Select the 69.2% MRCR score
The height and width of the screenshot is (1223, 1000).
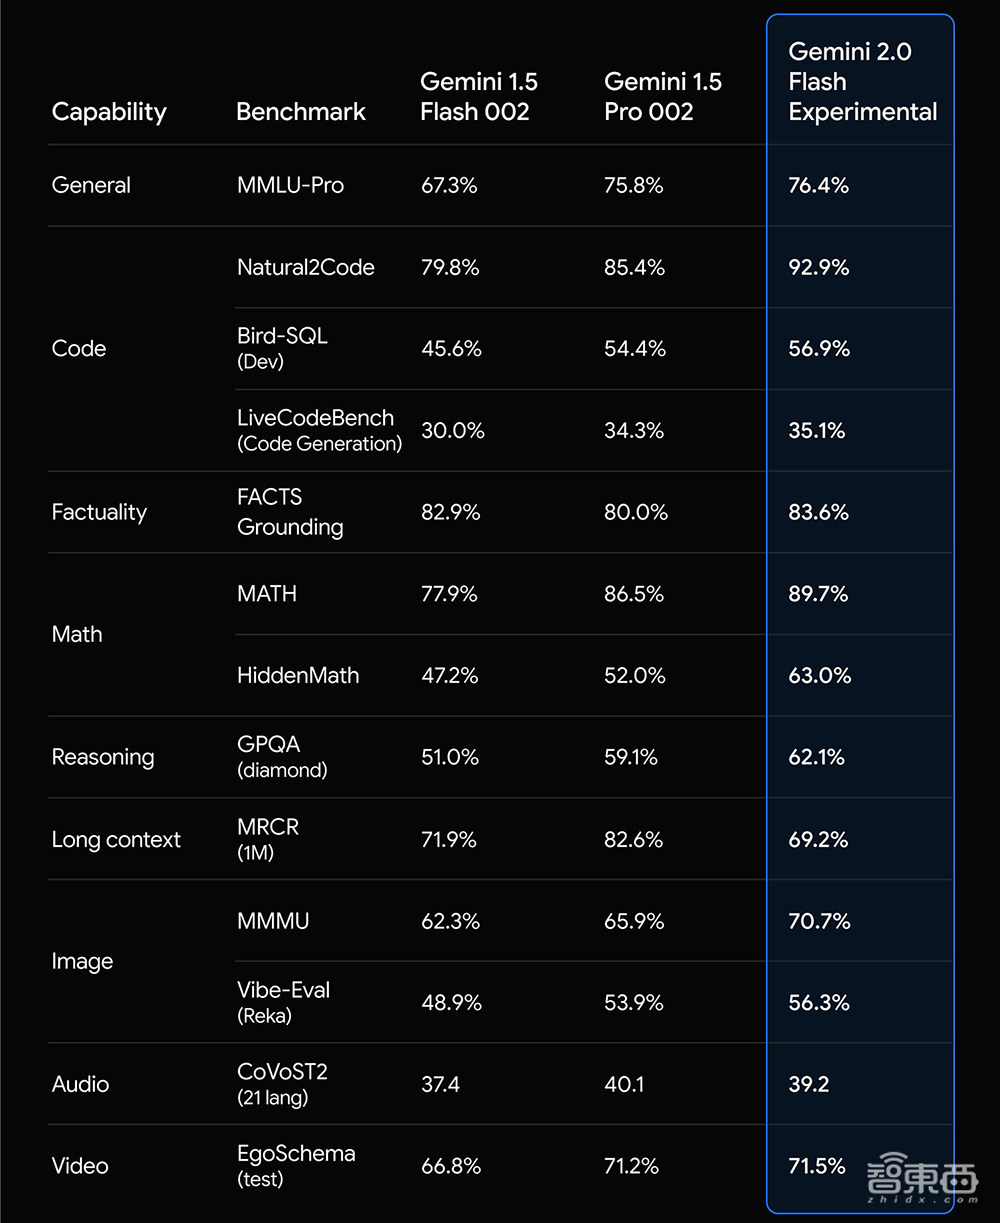[x=818, y=839]
